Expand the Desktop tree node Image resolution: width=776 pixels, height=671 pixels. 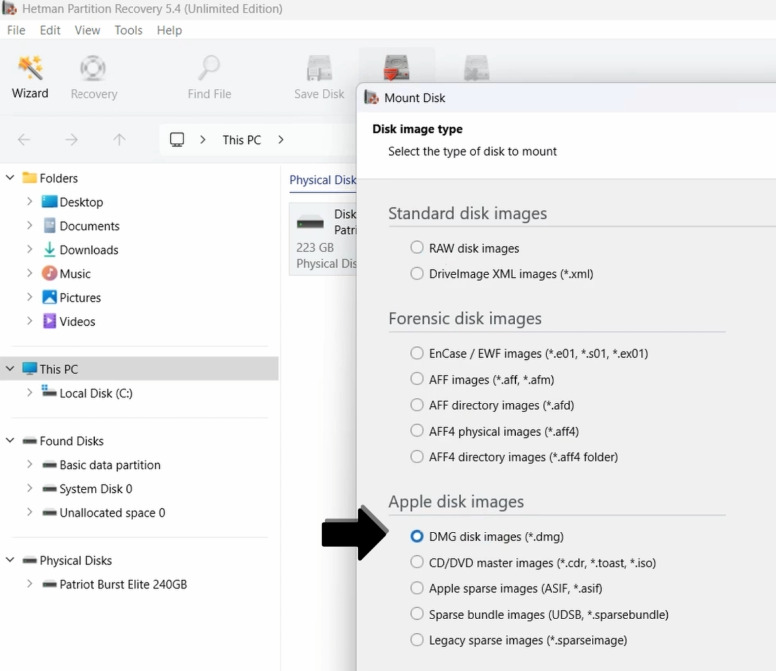click(29, 201)
